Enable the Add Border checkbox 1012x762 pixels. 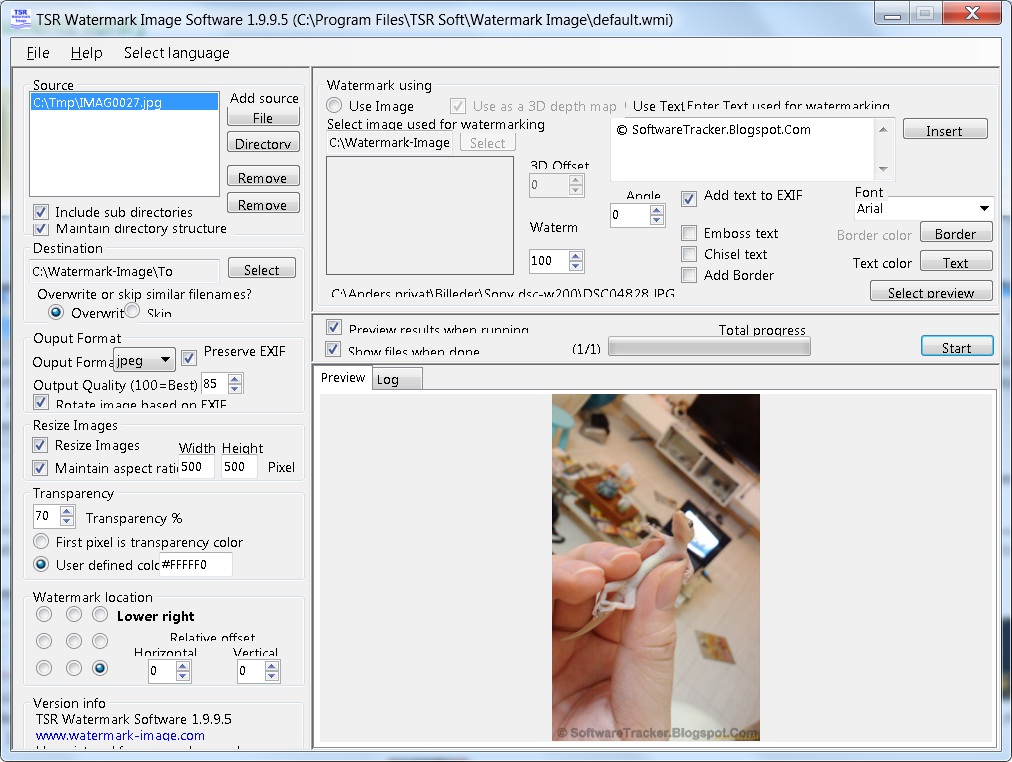click(689, 276)
